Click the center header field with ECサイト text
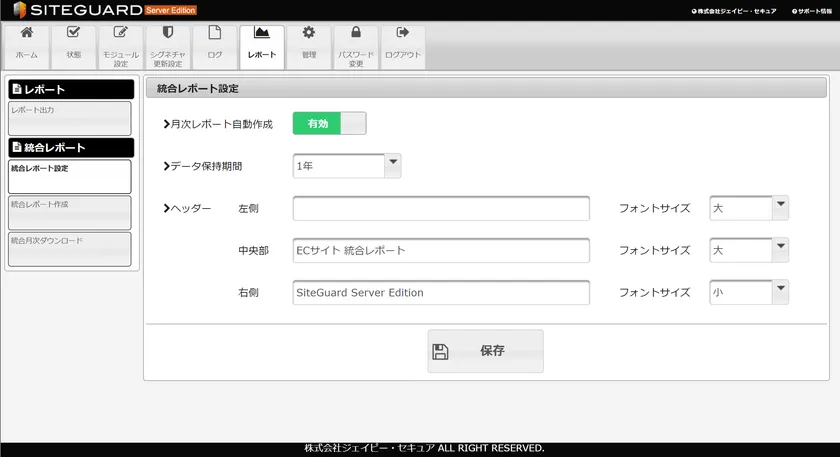Image resolution: width=840 pixels, height=457 pixels. tap(441, 250)
